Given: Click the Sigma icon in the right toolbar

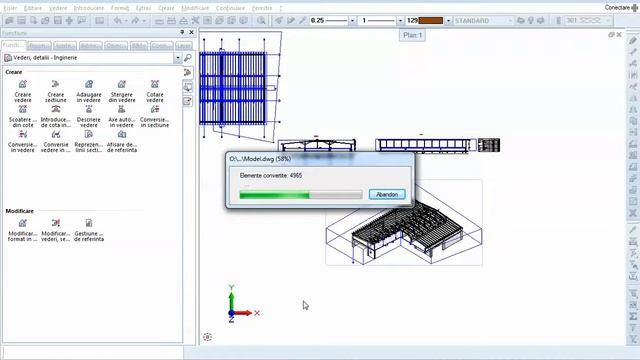Looking at the screenshot, I should (x=633, y=316).
